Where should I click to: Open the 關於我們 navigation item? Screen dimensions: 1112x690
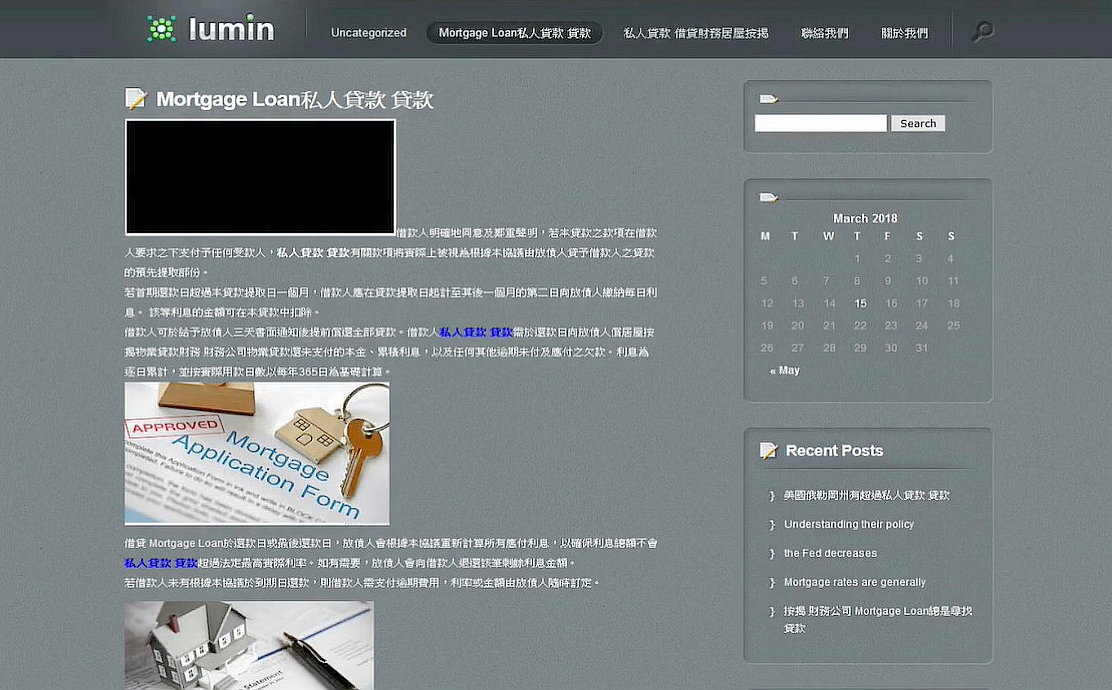pyautogui.click(x=904, y=32)
